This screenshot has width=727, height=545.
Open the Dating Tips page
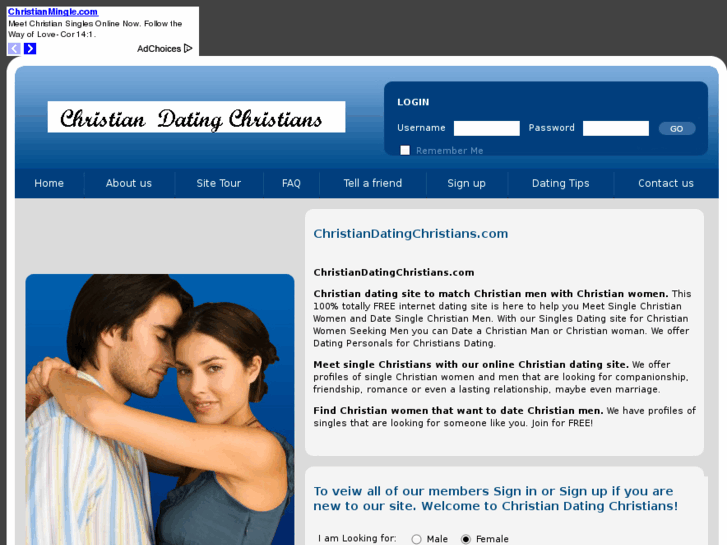pyautogui.click(x=561, y=183)
